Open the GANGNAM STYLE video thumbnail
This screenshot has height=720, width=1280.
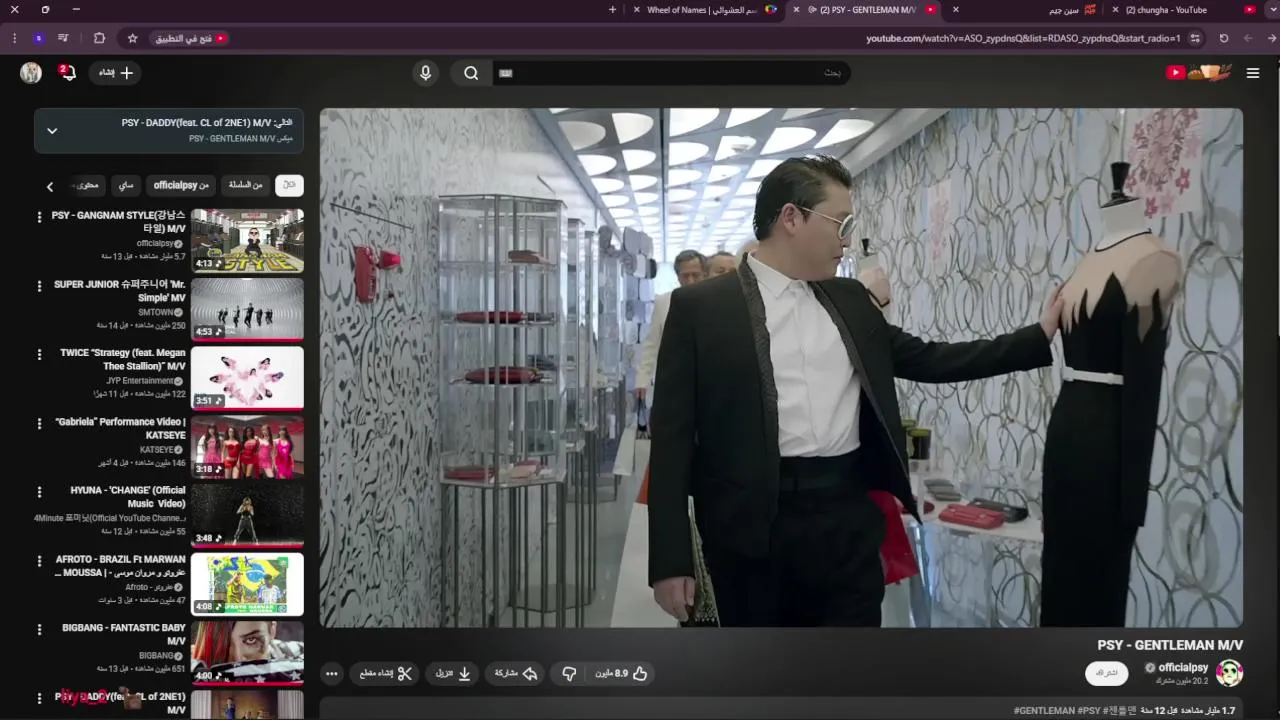click(247, 240)
